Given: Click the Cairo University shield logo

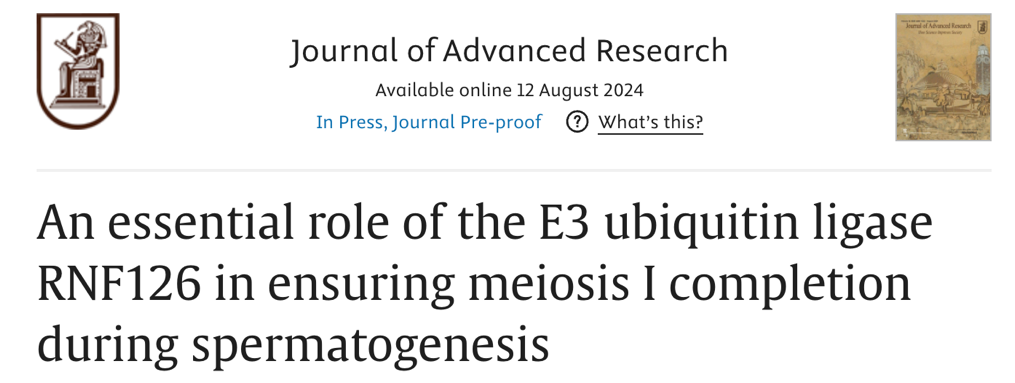Looking at the screenshot, I should (x=78, y=71).
